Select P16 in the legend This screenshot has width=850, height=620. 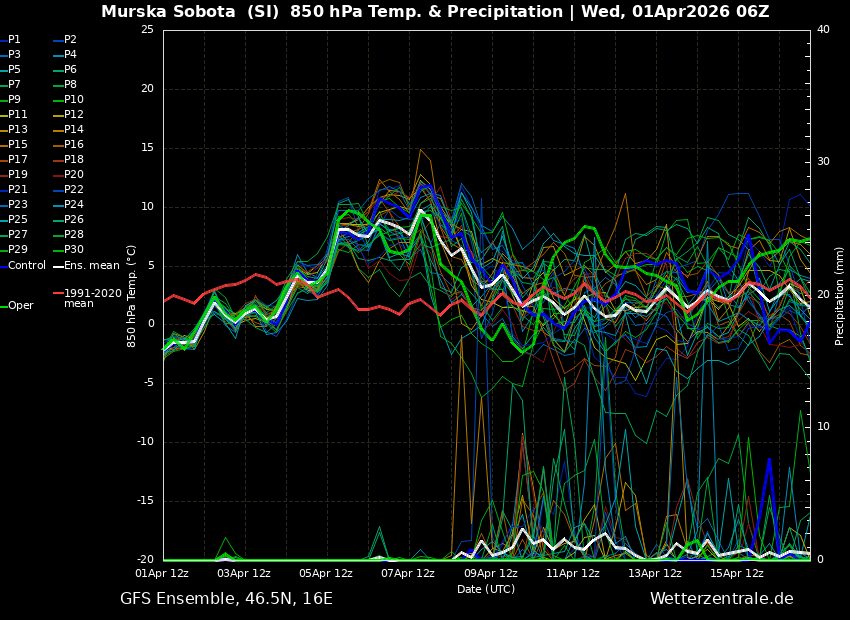pos(74,145)
